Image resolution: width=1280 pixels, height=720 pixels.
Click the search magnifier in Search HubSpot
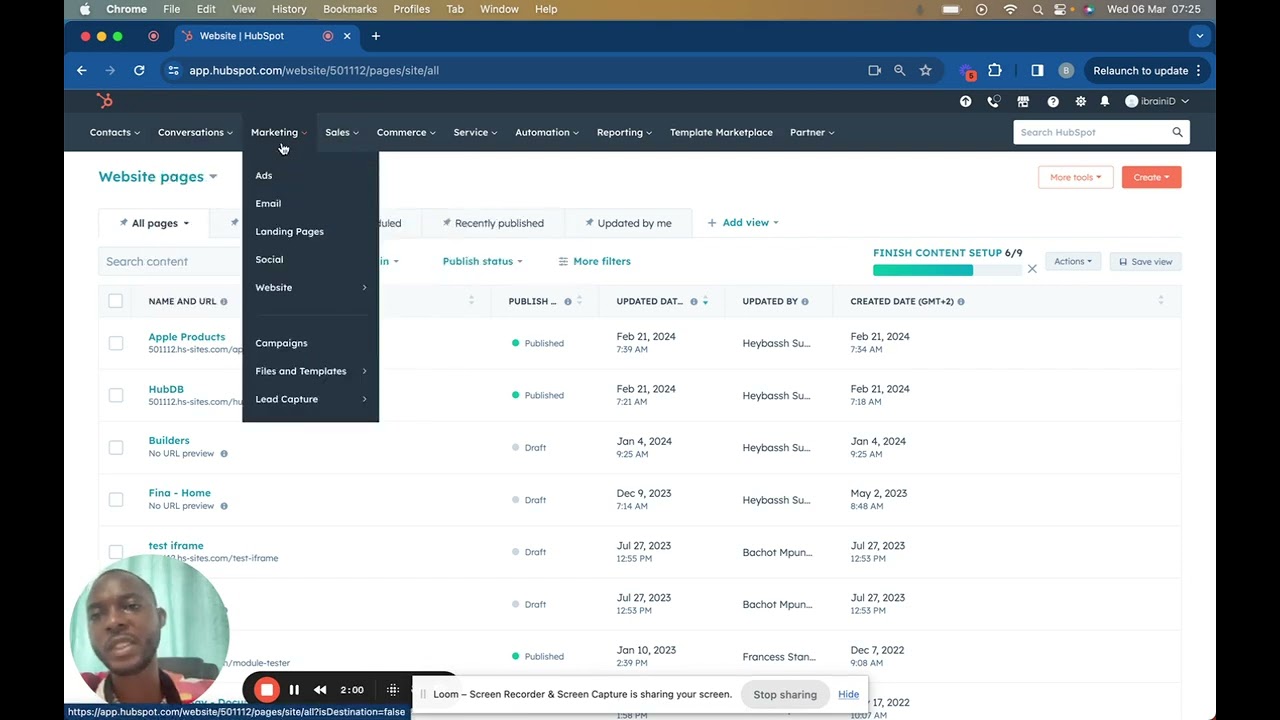point(1177,132)
